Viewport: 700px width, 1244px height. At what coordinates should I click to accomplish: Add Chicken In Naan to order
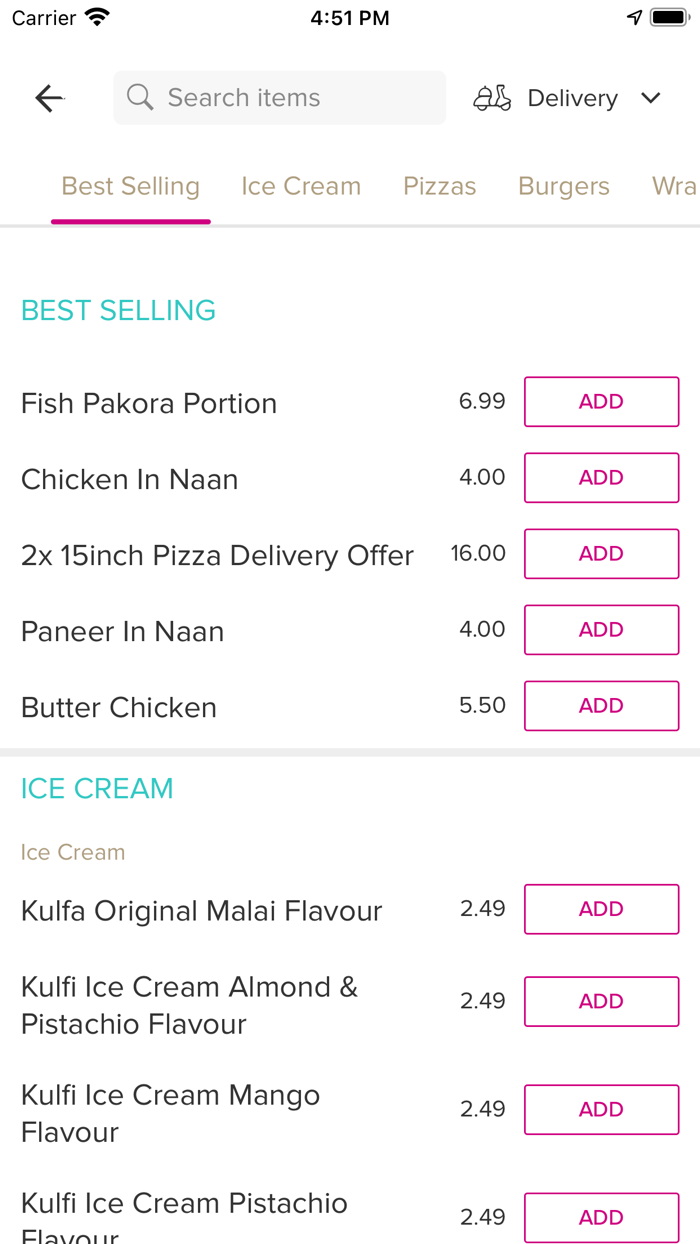point(601,477)
